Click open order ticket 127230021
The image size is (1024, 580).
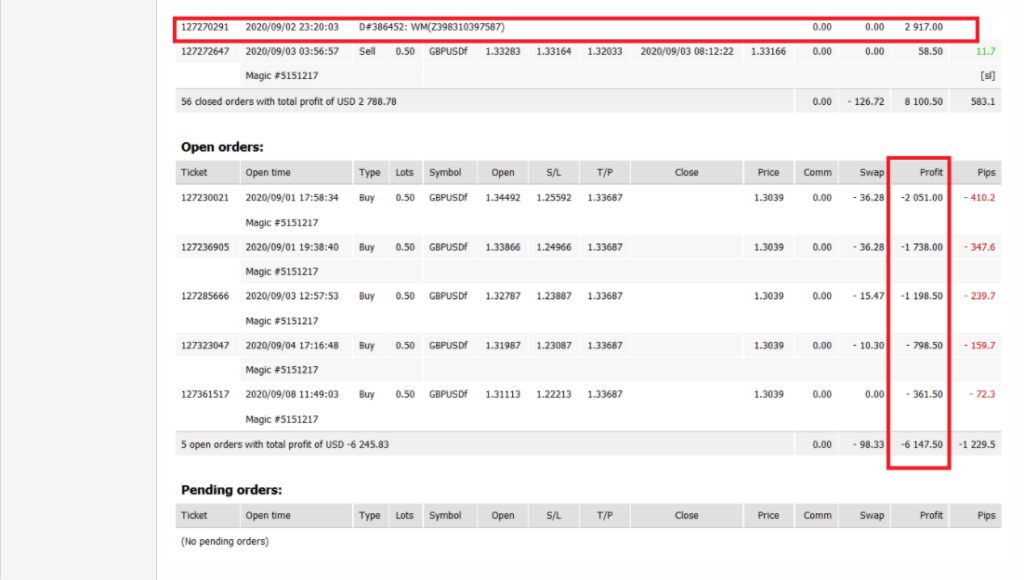click(205, 198)
